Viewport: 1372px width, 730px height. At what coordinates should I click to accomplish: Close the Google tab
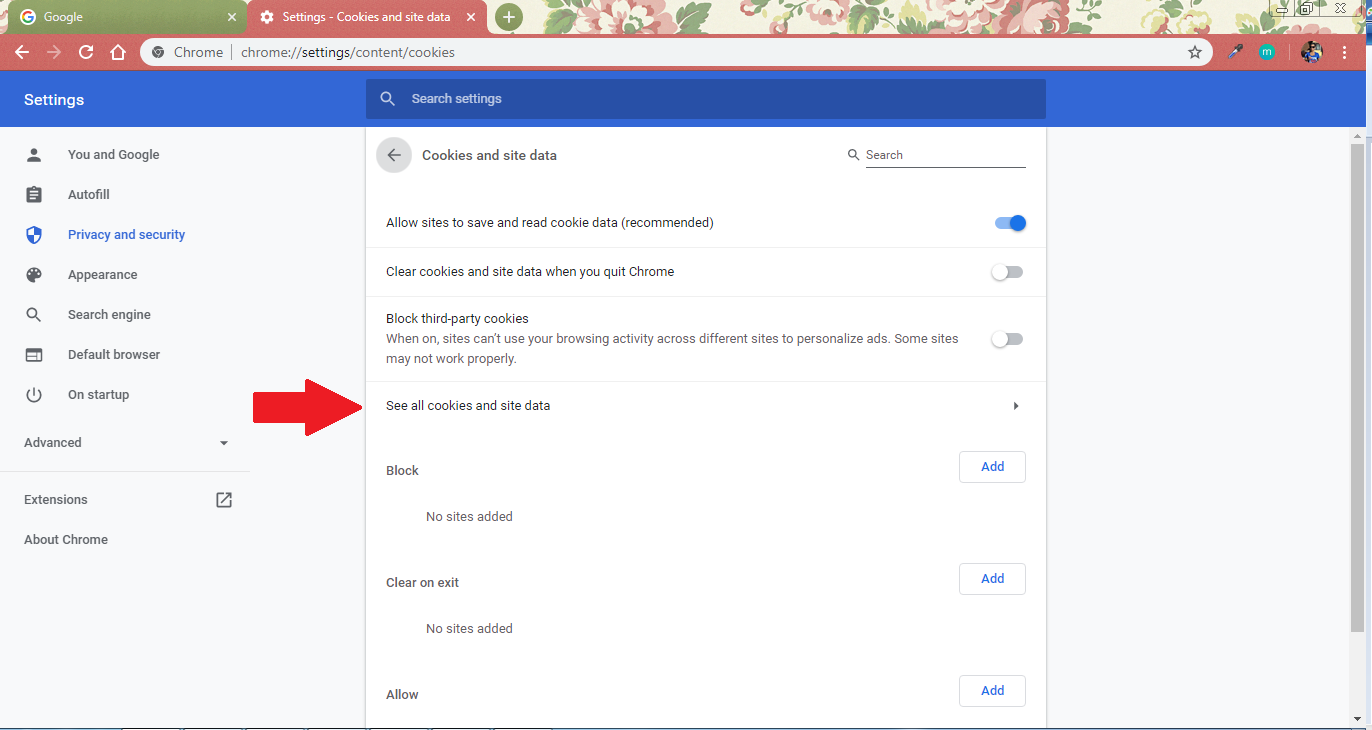232,17
